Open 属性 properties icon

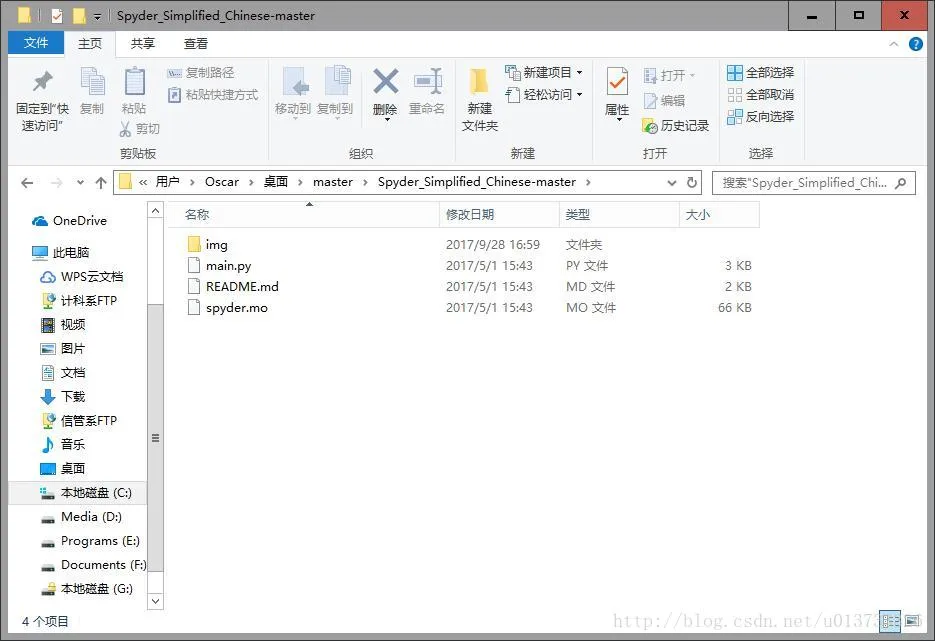617,82
